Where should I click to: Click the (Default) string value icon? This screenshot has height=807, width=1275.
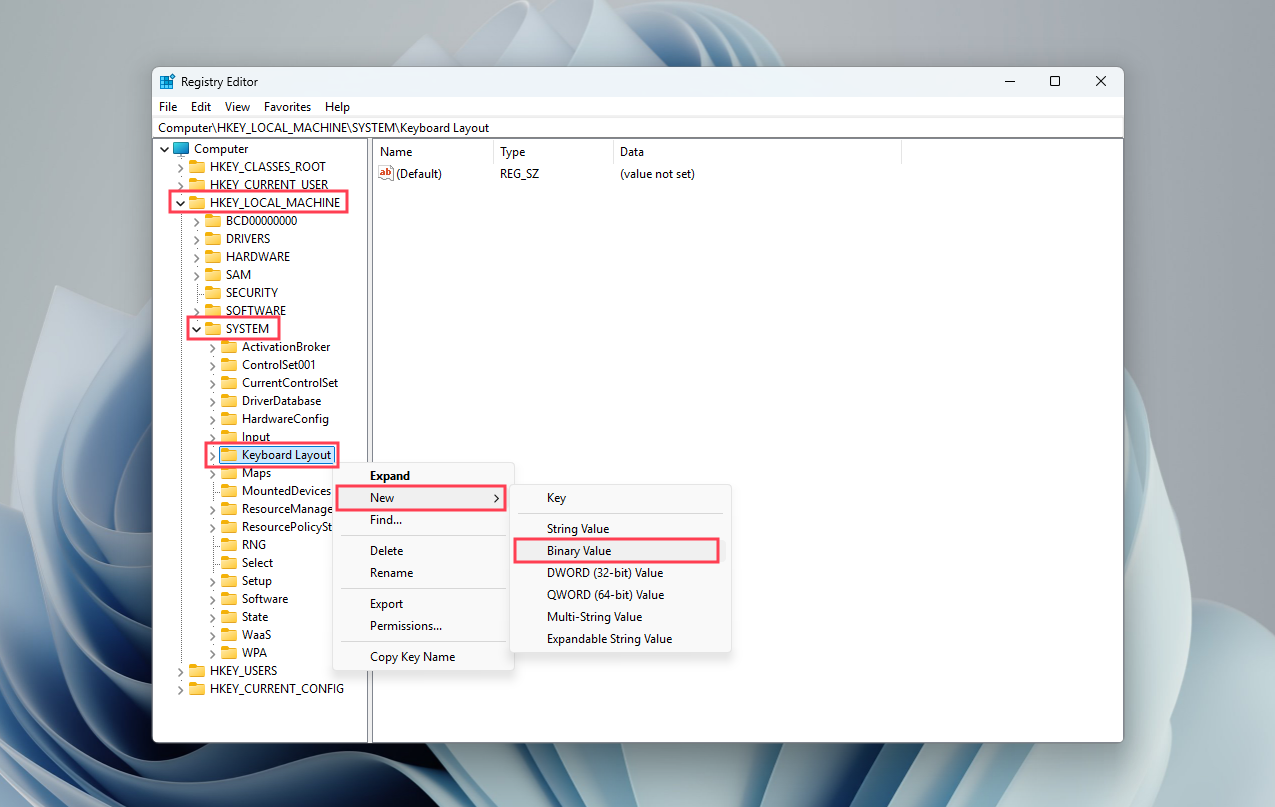coord(386,173)
